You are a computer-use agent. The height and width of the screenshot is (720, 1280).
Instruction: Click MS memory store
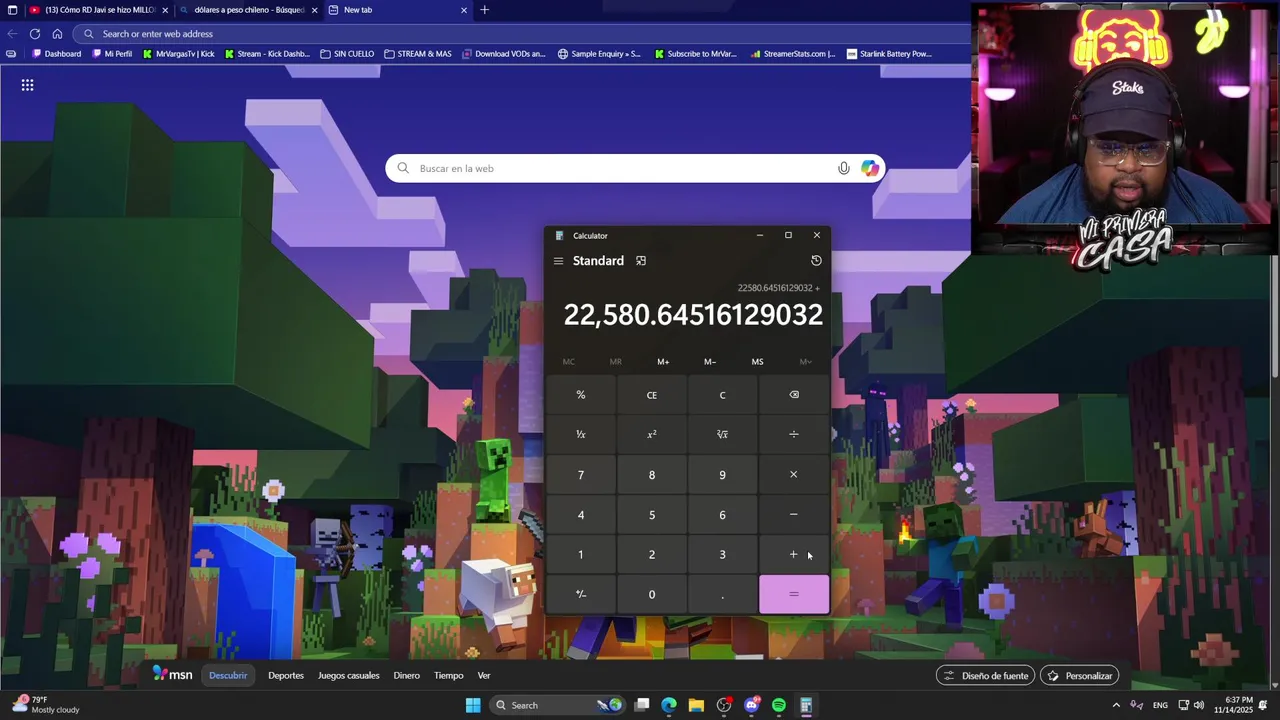757,362
